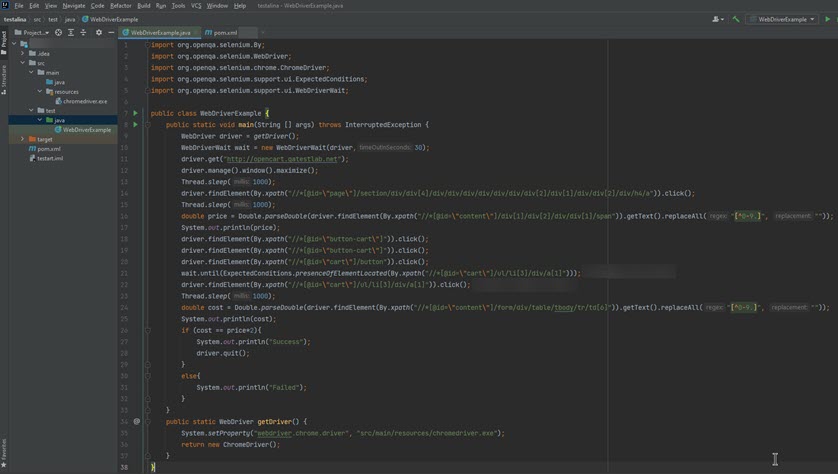The width and height of the screenshot is (838, 474).
Task: Open the Navigate menu
Action: [74, 6]
